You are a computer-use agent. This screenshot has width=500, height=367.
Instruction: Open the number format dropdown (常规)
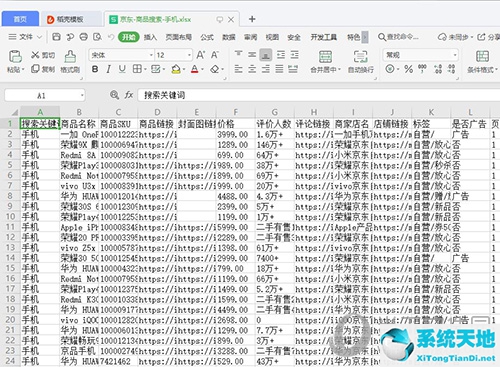pyautogui.click(x=455, y=55)
